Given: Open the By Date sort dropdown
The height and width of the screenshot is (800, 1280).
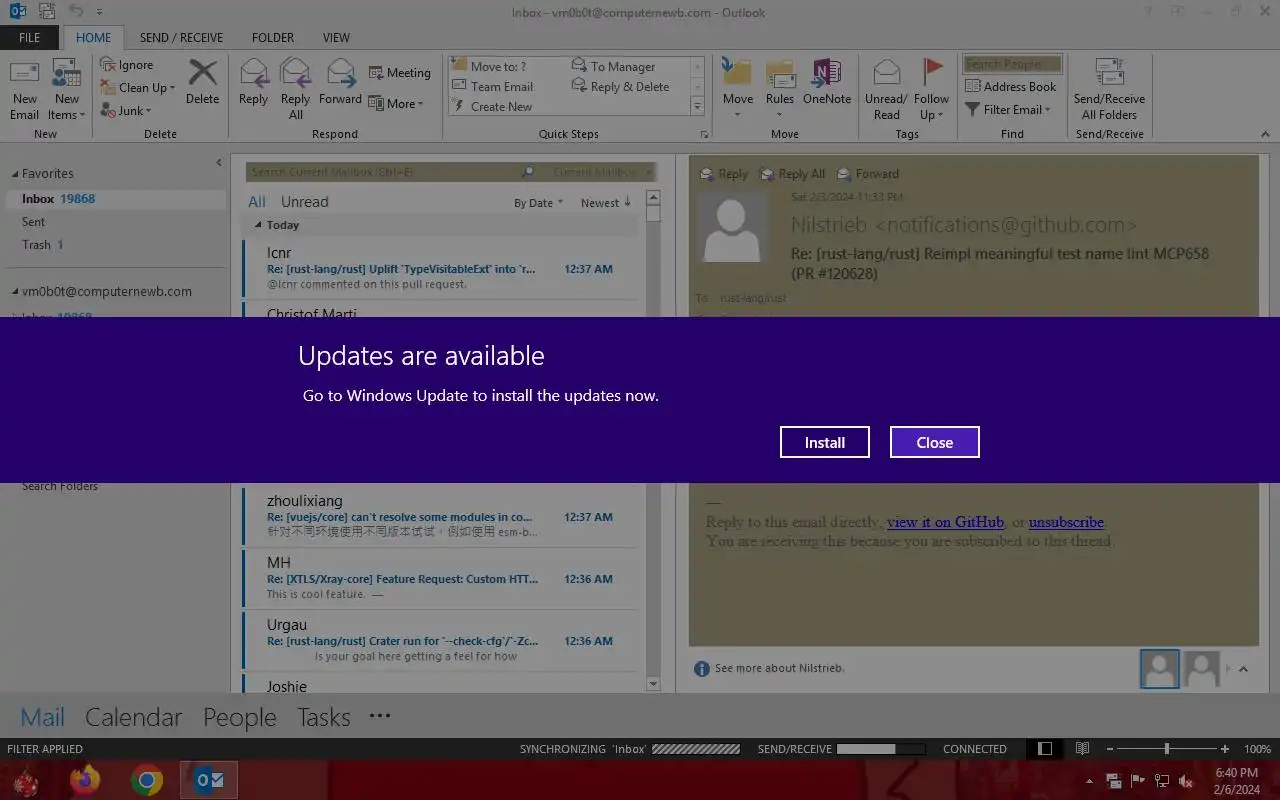Looking at the screenshot, I should 538,203.
